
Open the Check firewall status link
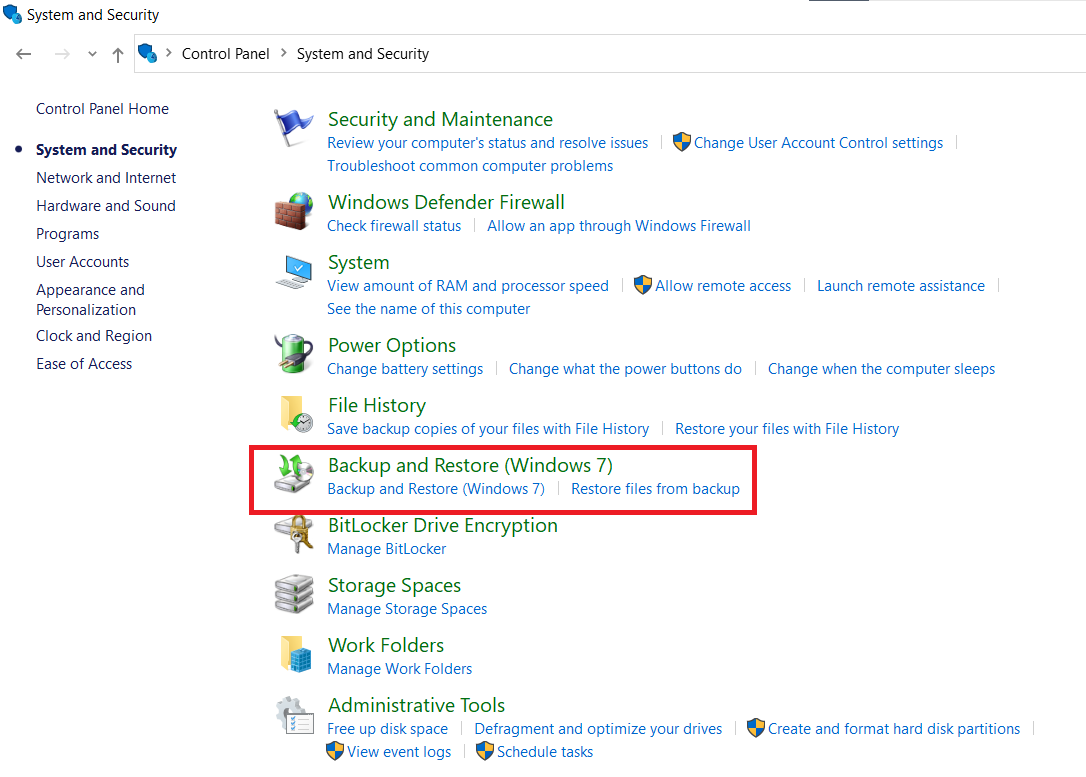[394, 225]
